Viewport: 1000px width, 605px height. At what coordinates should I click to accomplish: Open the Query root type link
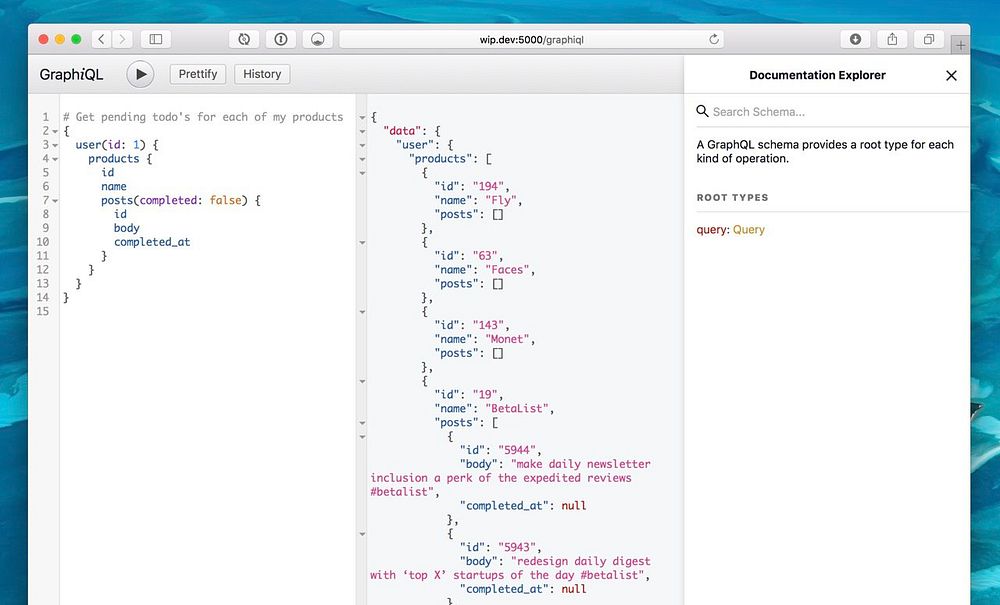(749, 230)
